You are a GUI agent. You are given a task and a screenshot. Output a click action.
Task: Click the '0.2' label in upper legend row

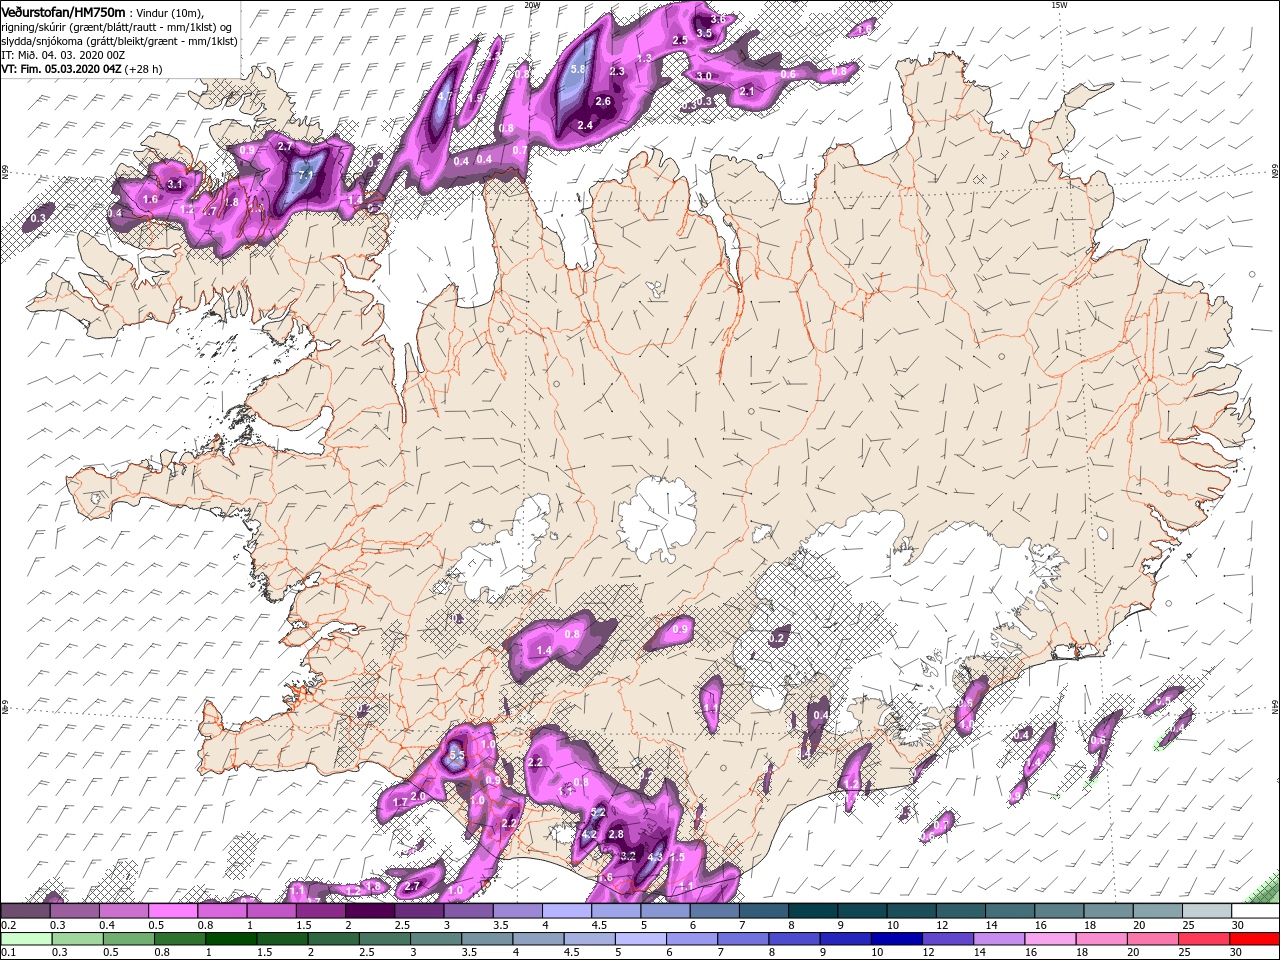[x=10, y=925]
